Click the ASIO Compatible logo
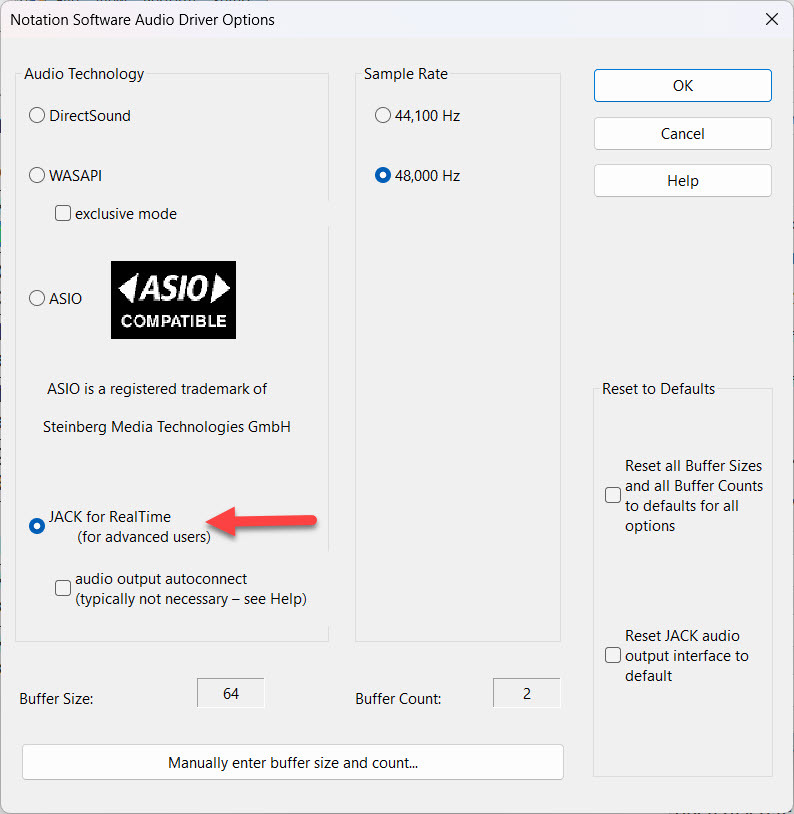Screen dimensions: 794x814 (173, 299)
